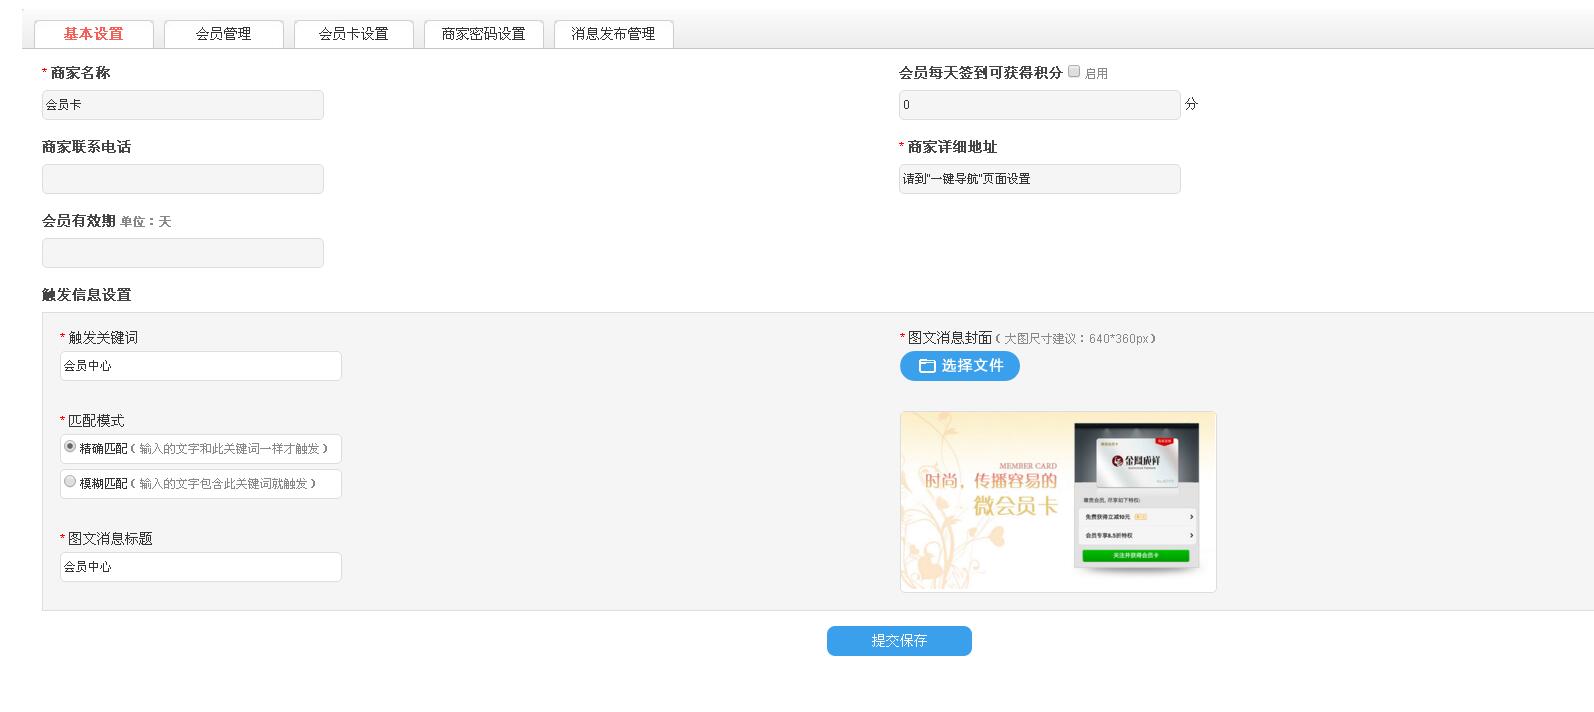Click the 图文消息标题 input field
Viewport: 1594px width, 712px height.
coord(201,567)
